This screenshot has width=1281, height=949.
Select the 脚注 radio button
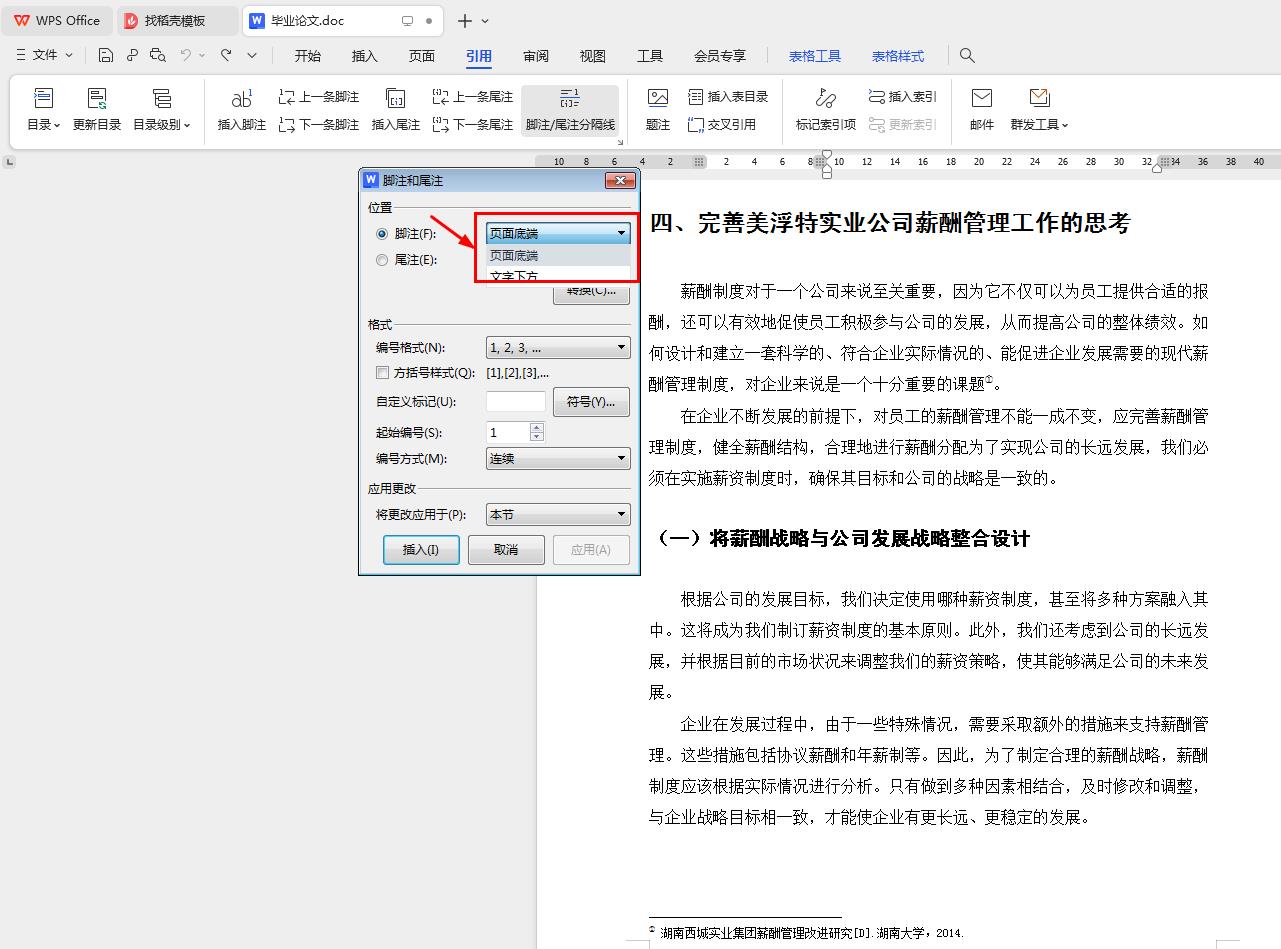(381, 234)
